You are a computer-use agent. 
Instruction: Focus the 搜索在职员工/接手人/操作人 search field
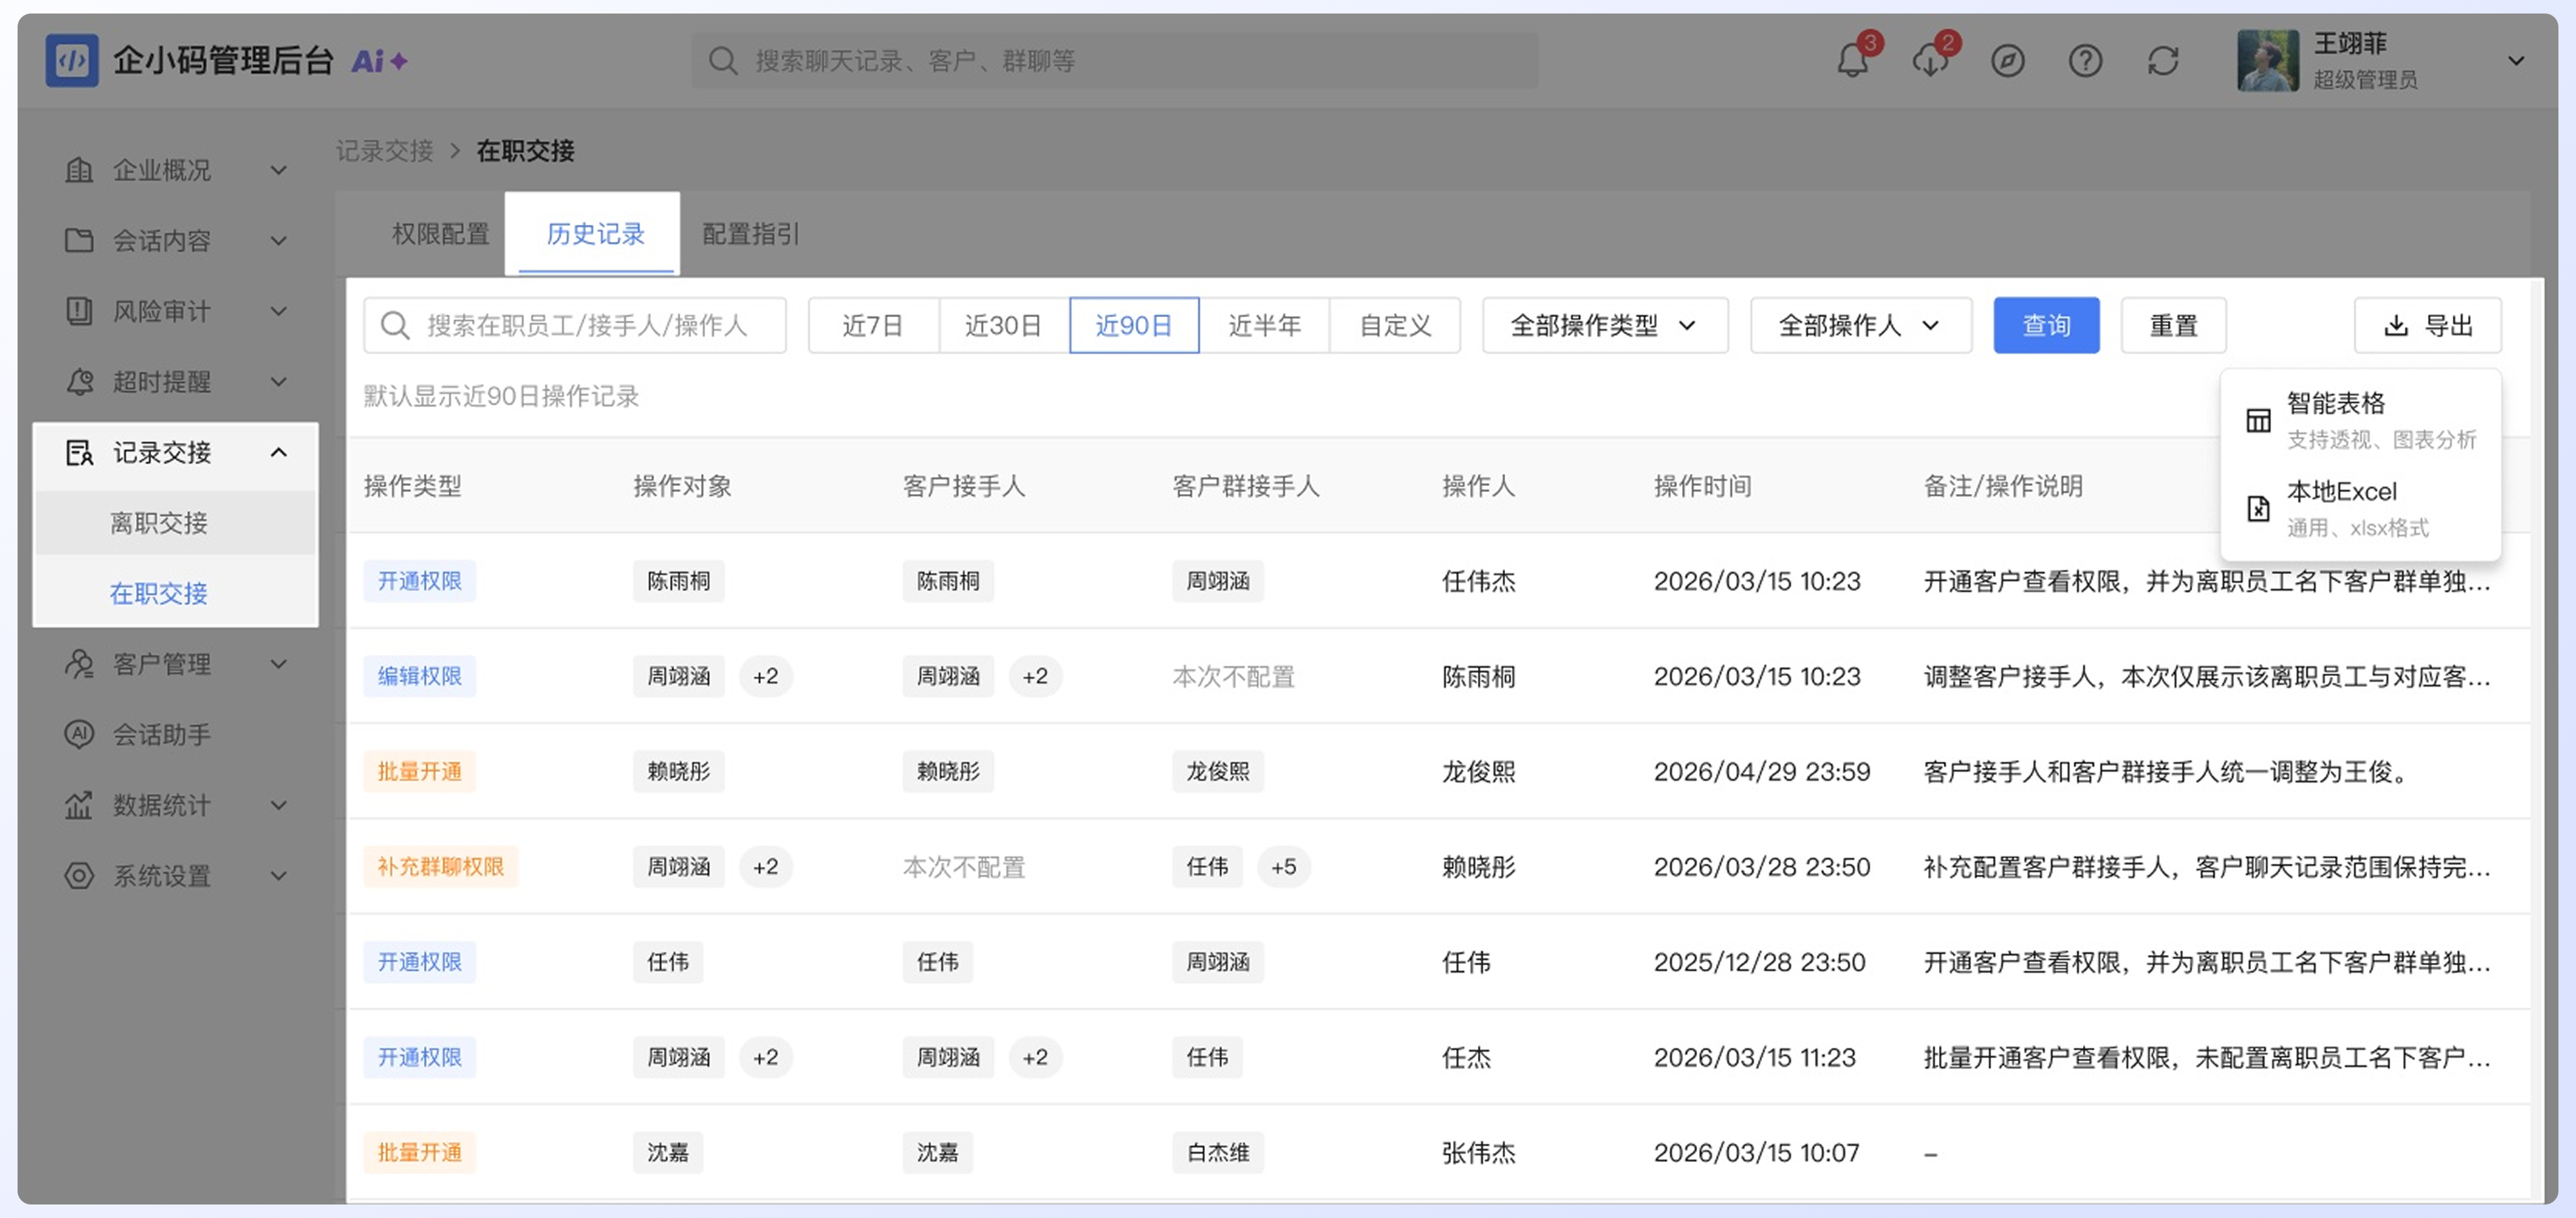click(574, 325)
